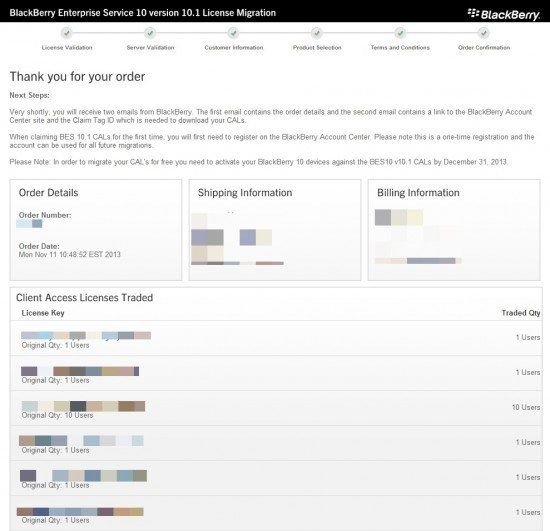The height and width of the screenshot is (531, 550).
Task: Click the 'Order Date:' label
Action: (x=39, y=246)
